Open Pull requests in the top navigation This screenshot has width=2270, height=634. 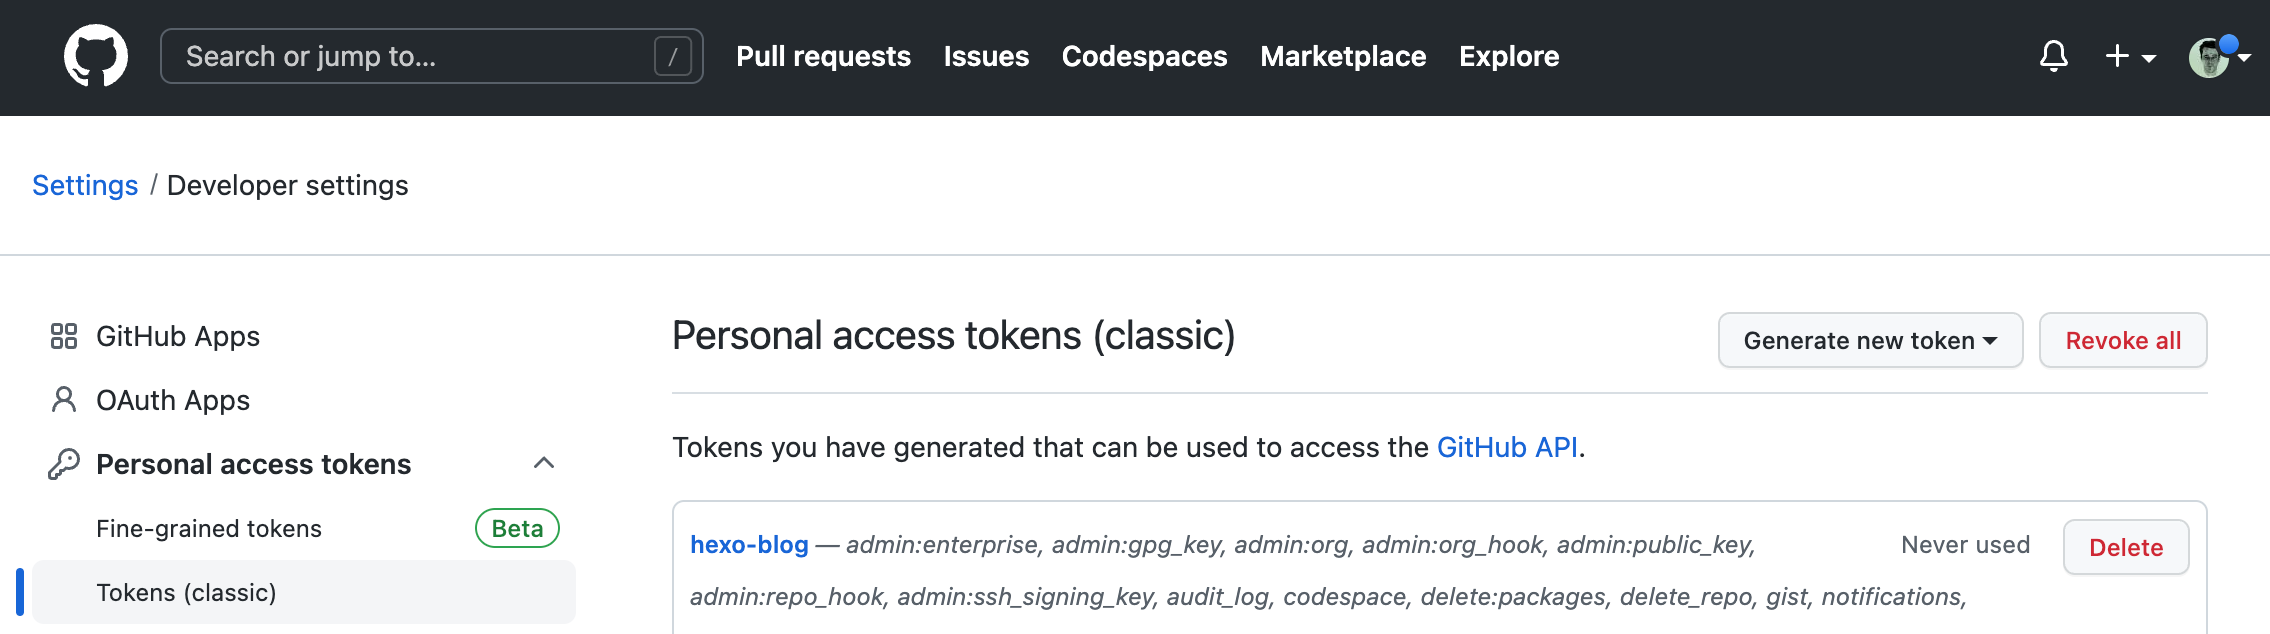pyautogui.click(x=823, y=56)
